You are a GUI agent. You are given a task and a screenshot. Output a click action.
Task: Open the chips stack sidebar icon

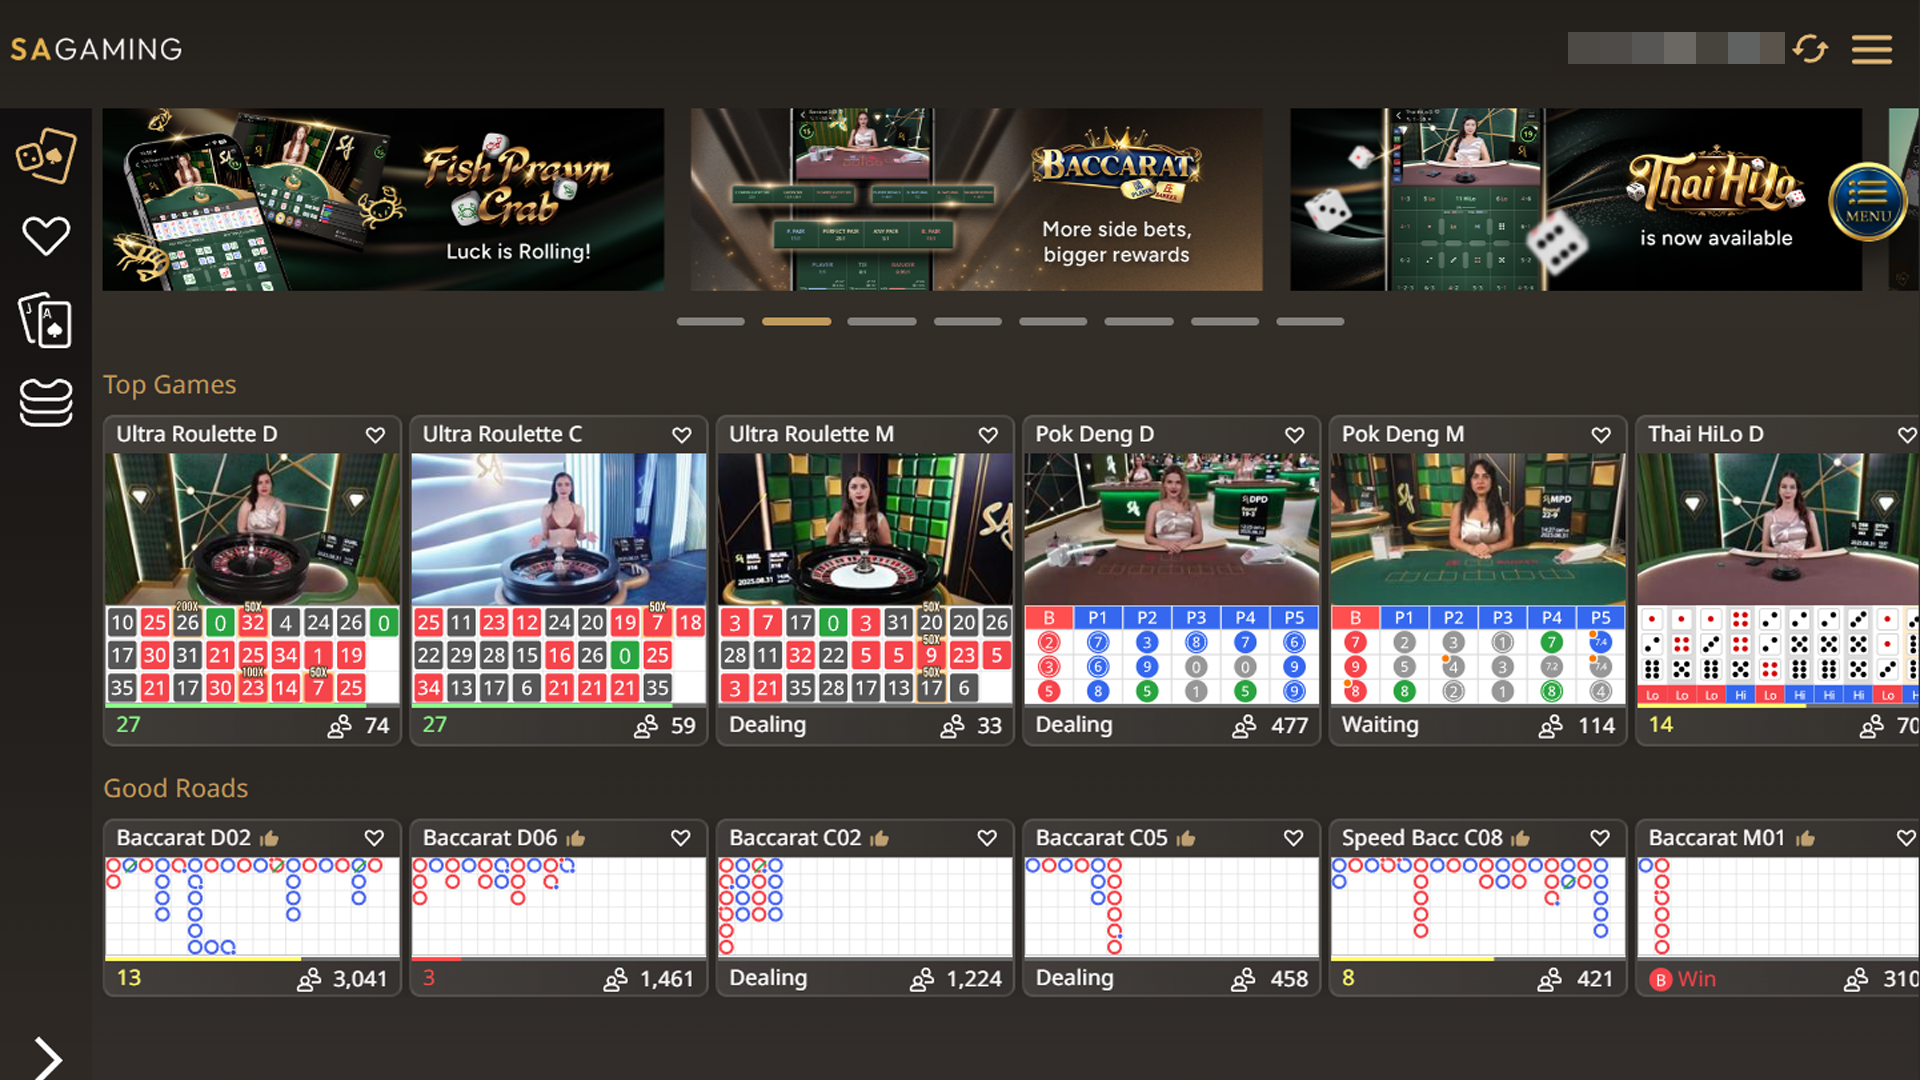(x=45, y=402)
